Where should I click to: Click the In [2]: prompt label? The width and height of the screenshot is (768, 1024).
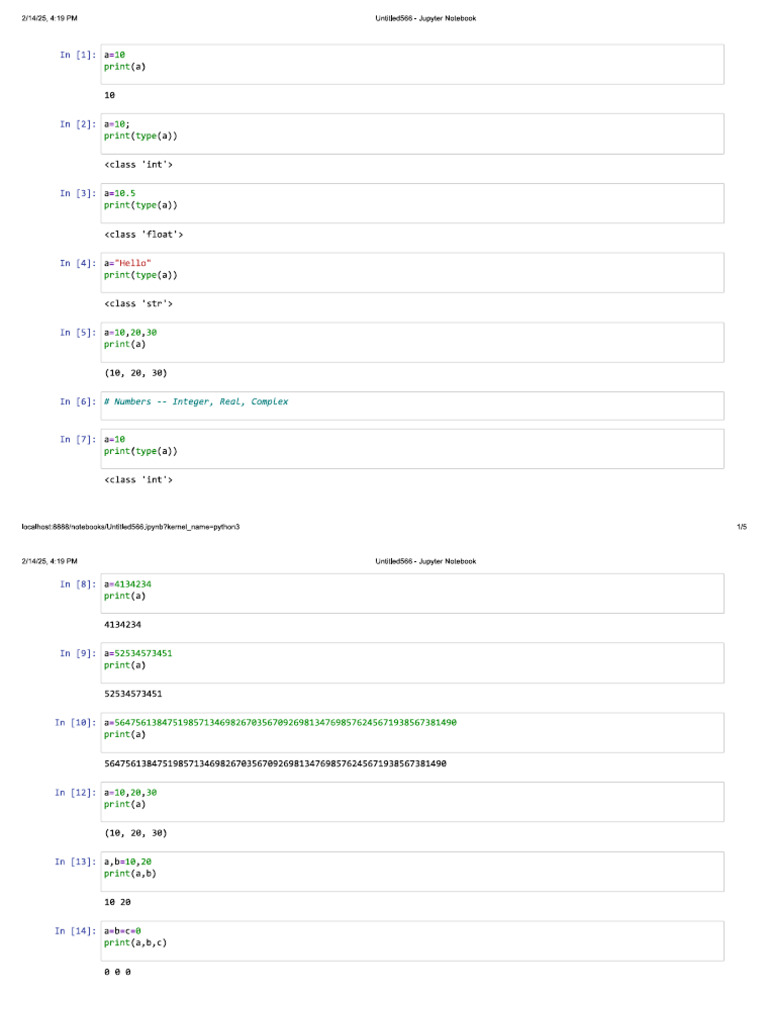(78, 125)
